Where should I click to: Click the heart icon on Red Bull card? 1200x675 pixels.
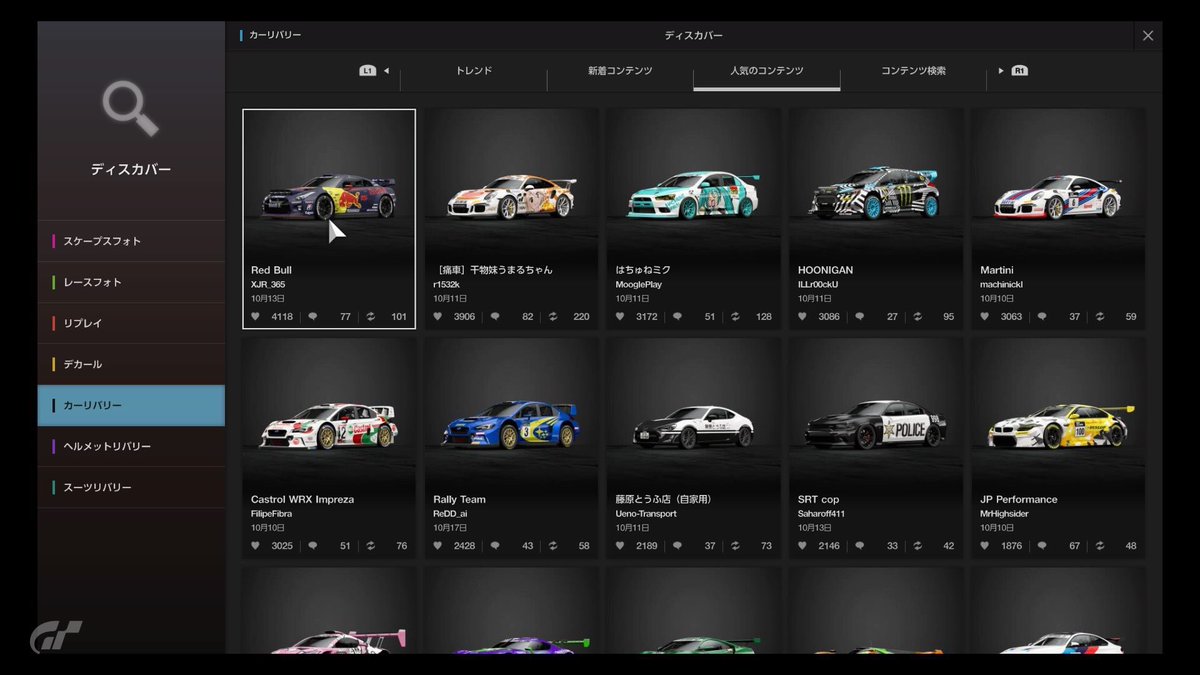(255, 317)
